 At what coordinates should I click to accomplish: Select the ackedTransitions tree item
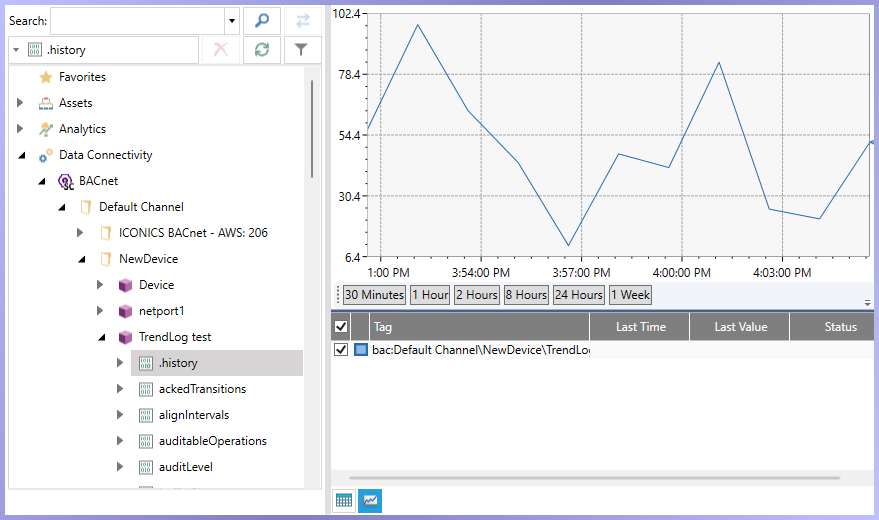pos(202,389)
